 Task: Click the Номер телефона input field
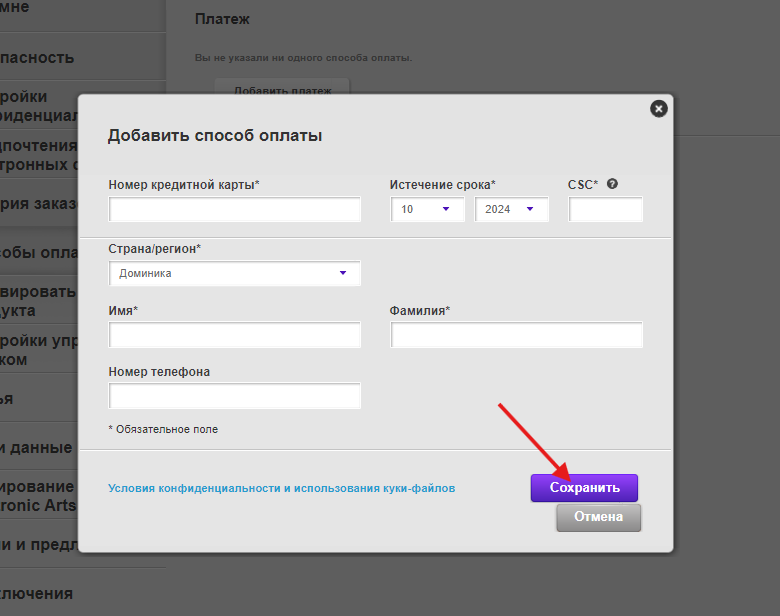(x=235, y=396)
